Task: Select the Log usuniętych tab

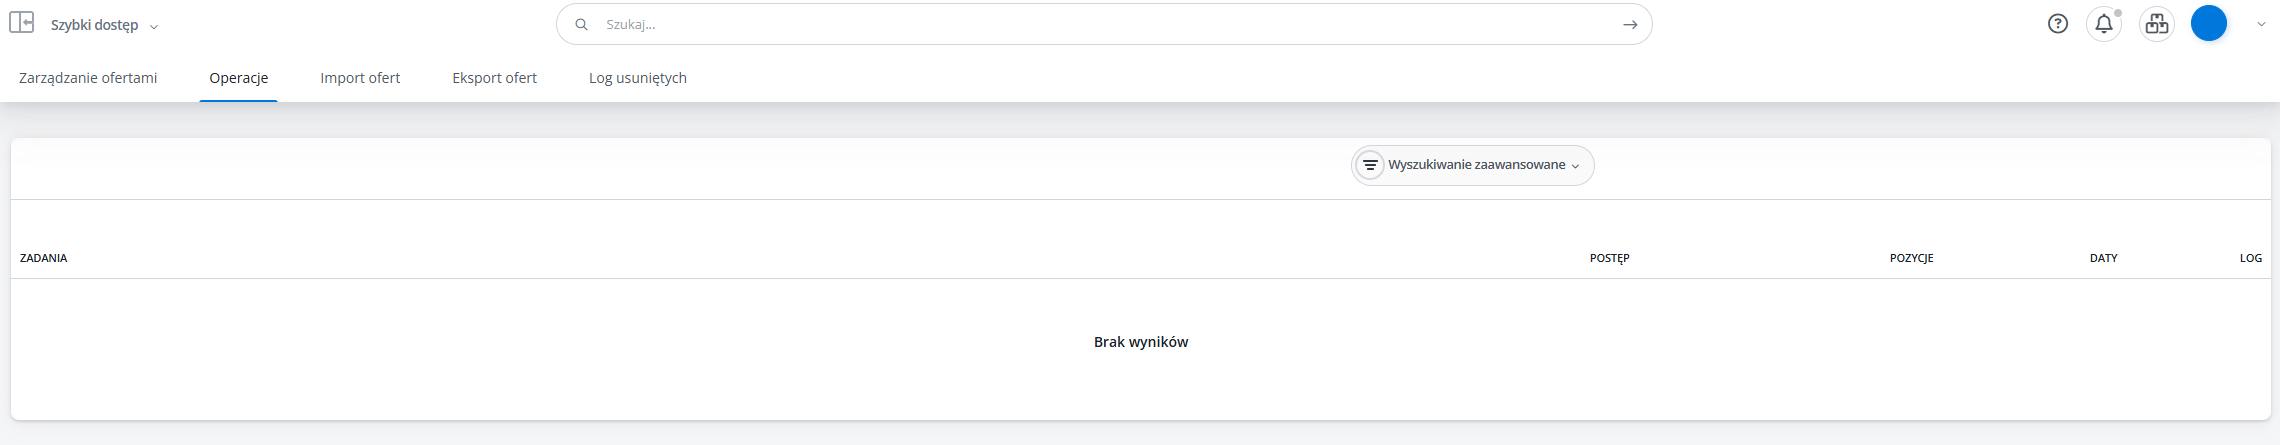Action: pyautogui.click(x=637, y=78)
